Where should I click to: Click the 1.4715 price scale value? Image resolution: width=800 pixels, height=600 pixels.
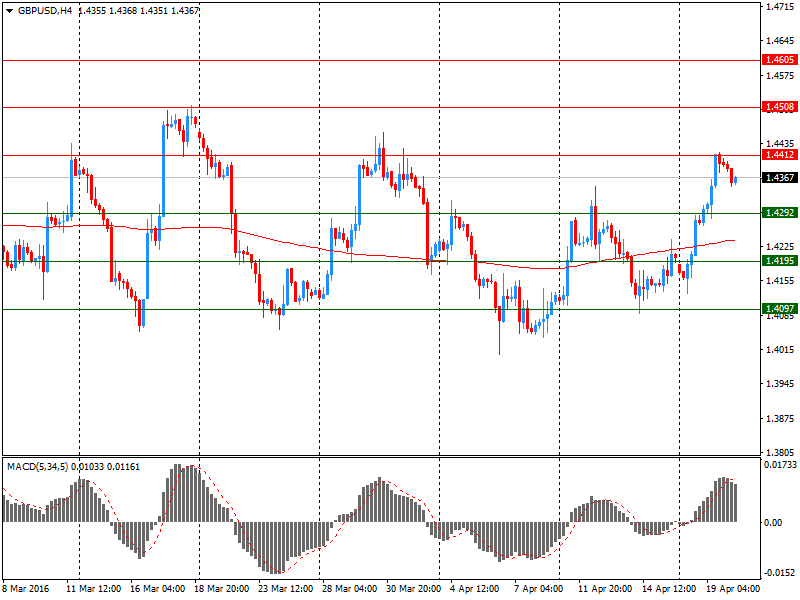(x=781, y=7)
